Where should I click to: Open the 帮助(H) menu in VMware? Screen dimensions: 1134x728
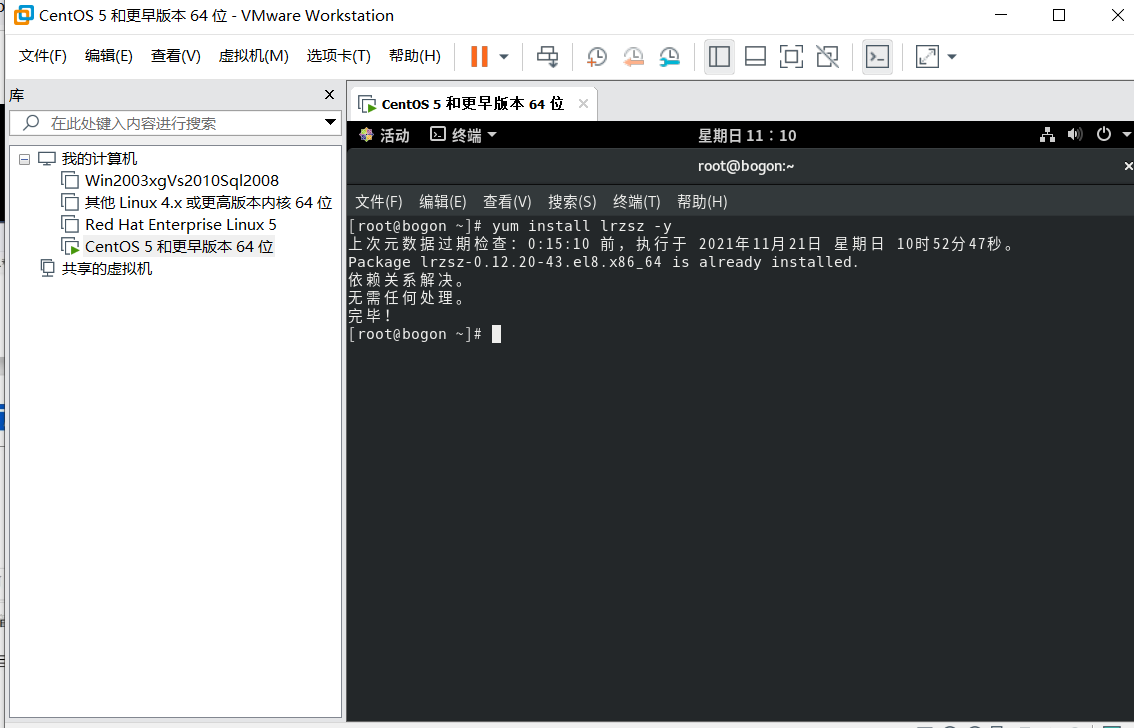tap(414, 56)
